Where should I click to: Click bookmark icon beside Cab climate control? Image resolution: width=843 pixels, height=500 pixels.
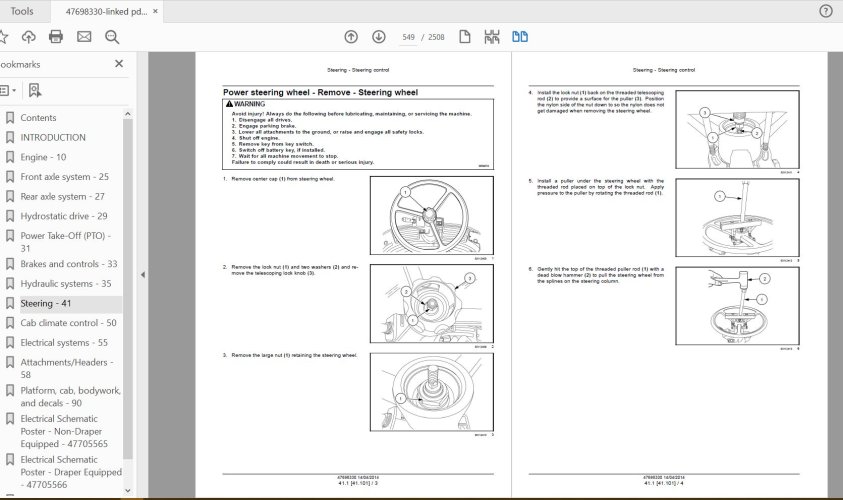10,323
